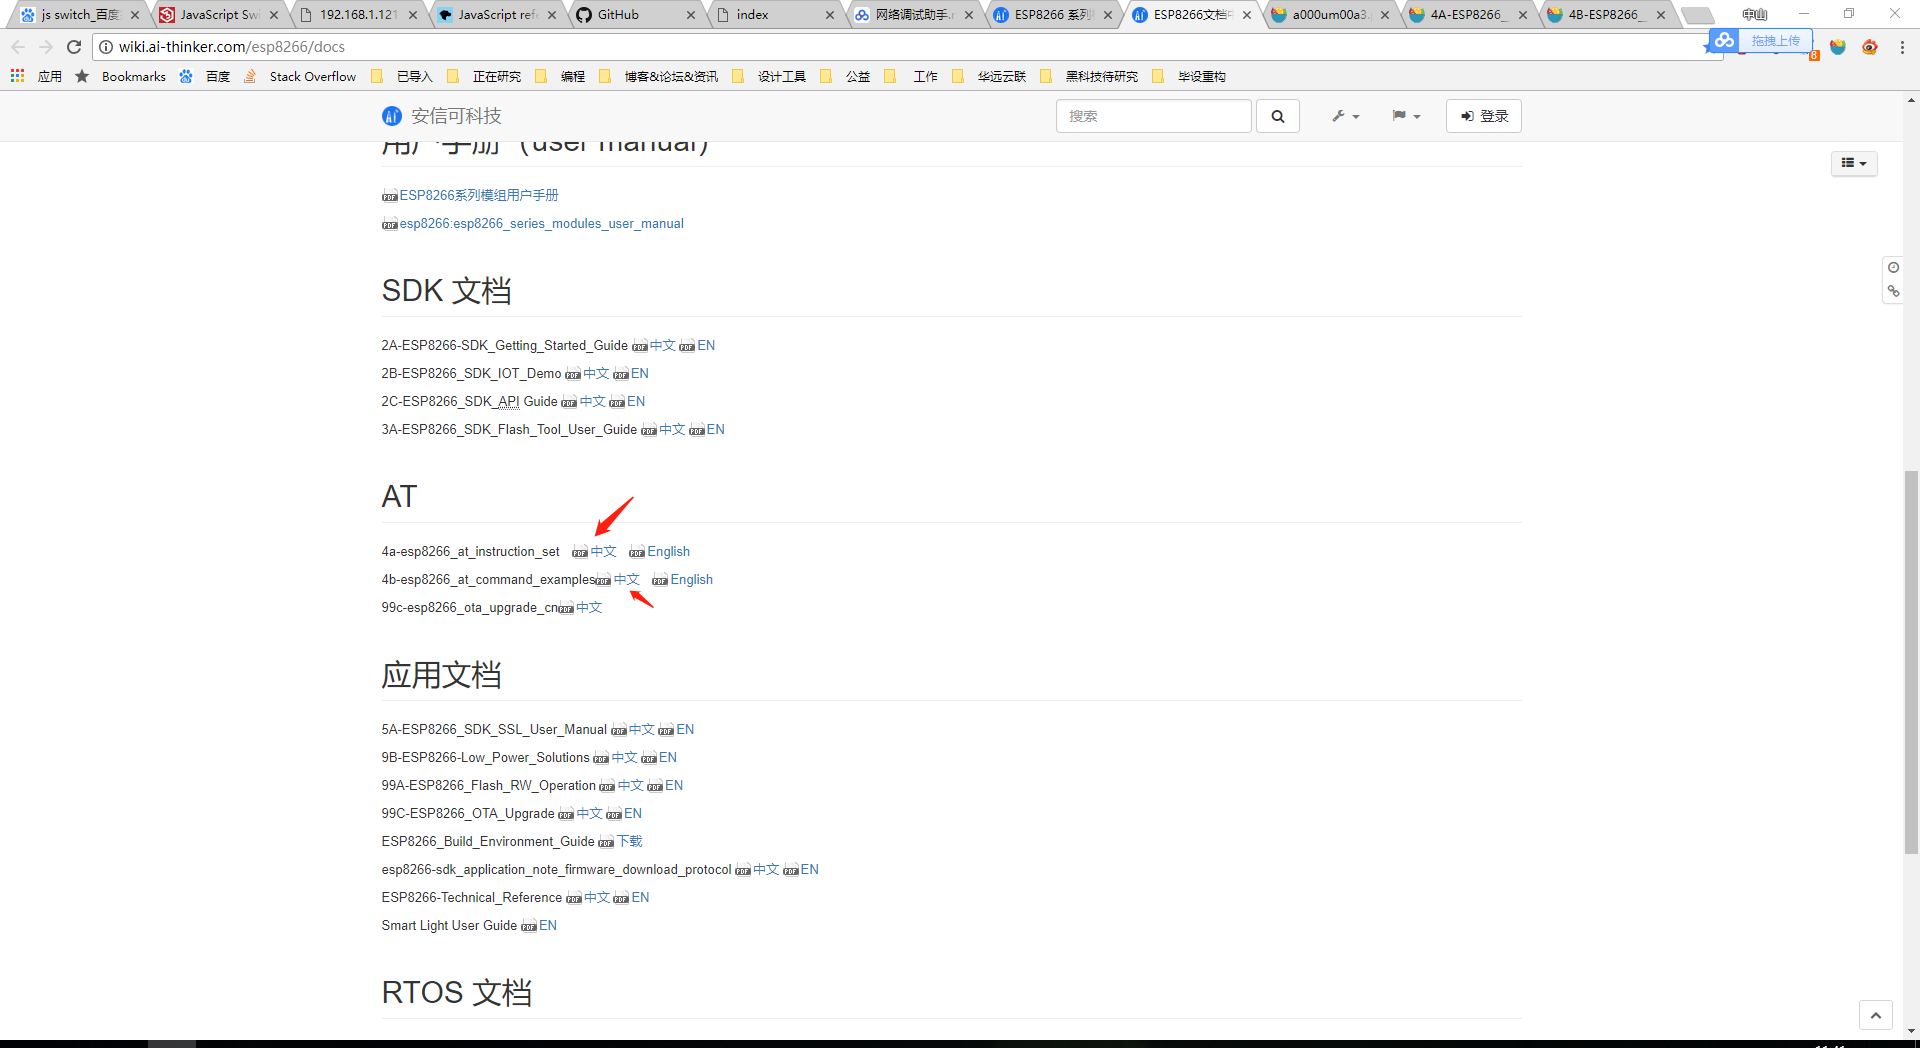Focus the 搜索 search field
Viewport: 1920px width, 1048px height.
1153,116
